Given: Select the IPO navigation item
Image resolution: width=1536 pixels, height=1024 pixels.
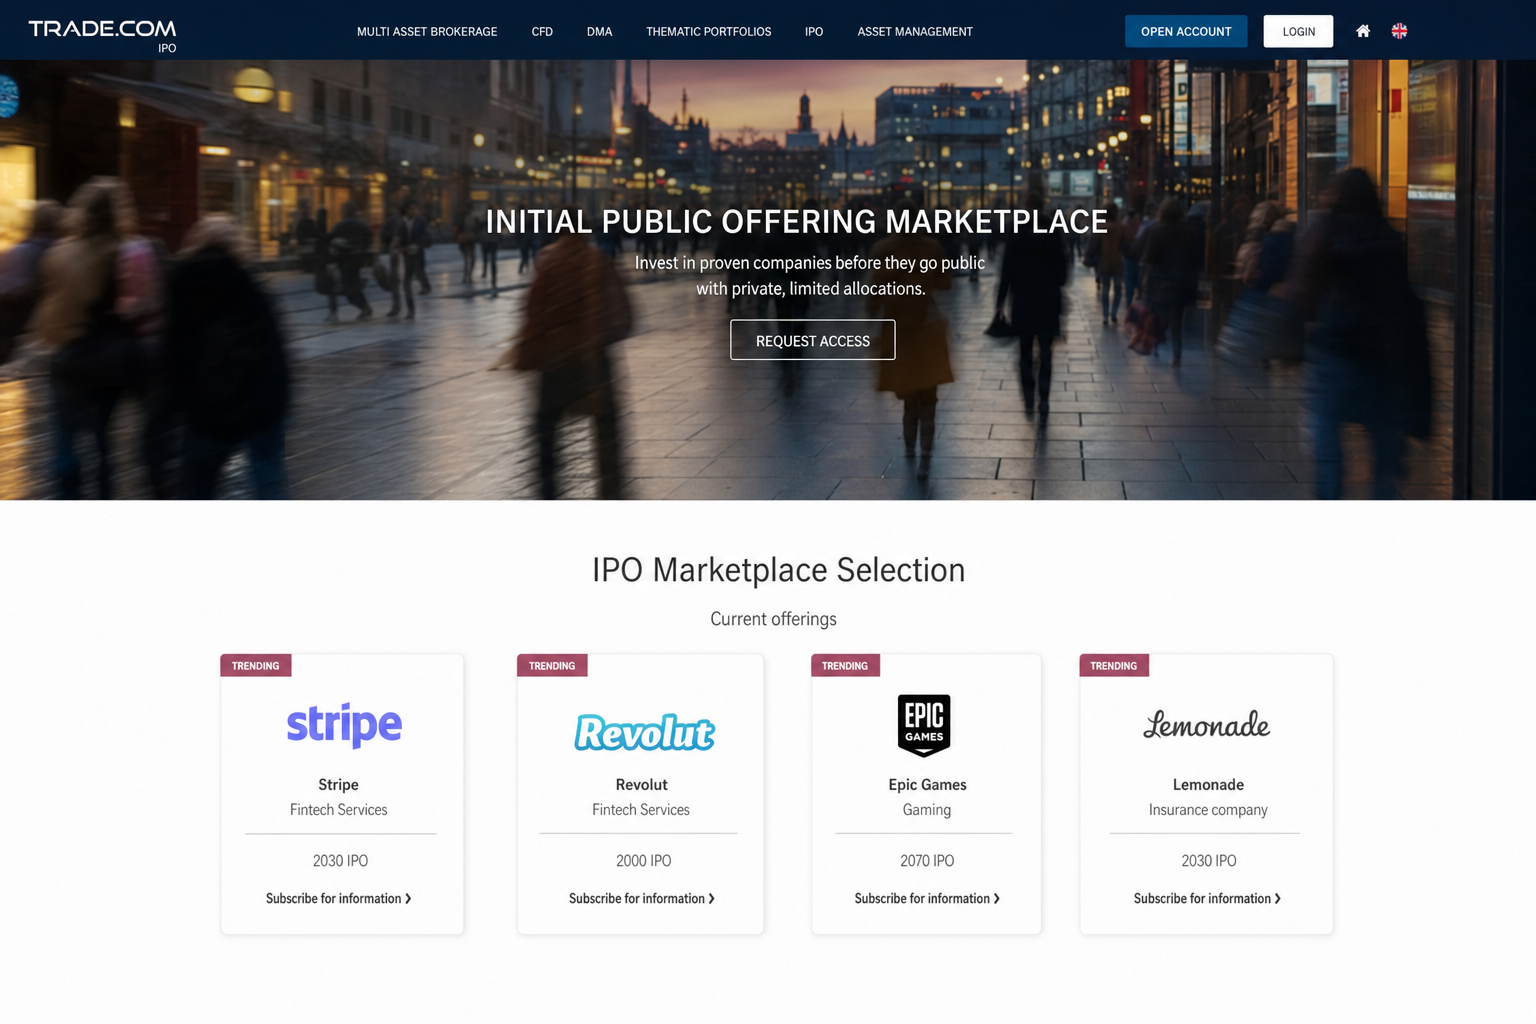Looking at the screenshot, I should (x=814, y=32).
